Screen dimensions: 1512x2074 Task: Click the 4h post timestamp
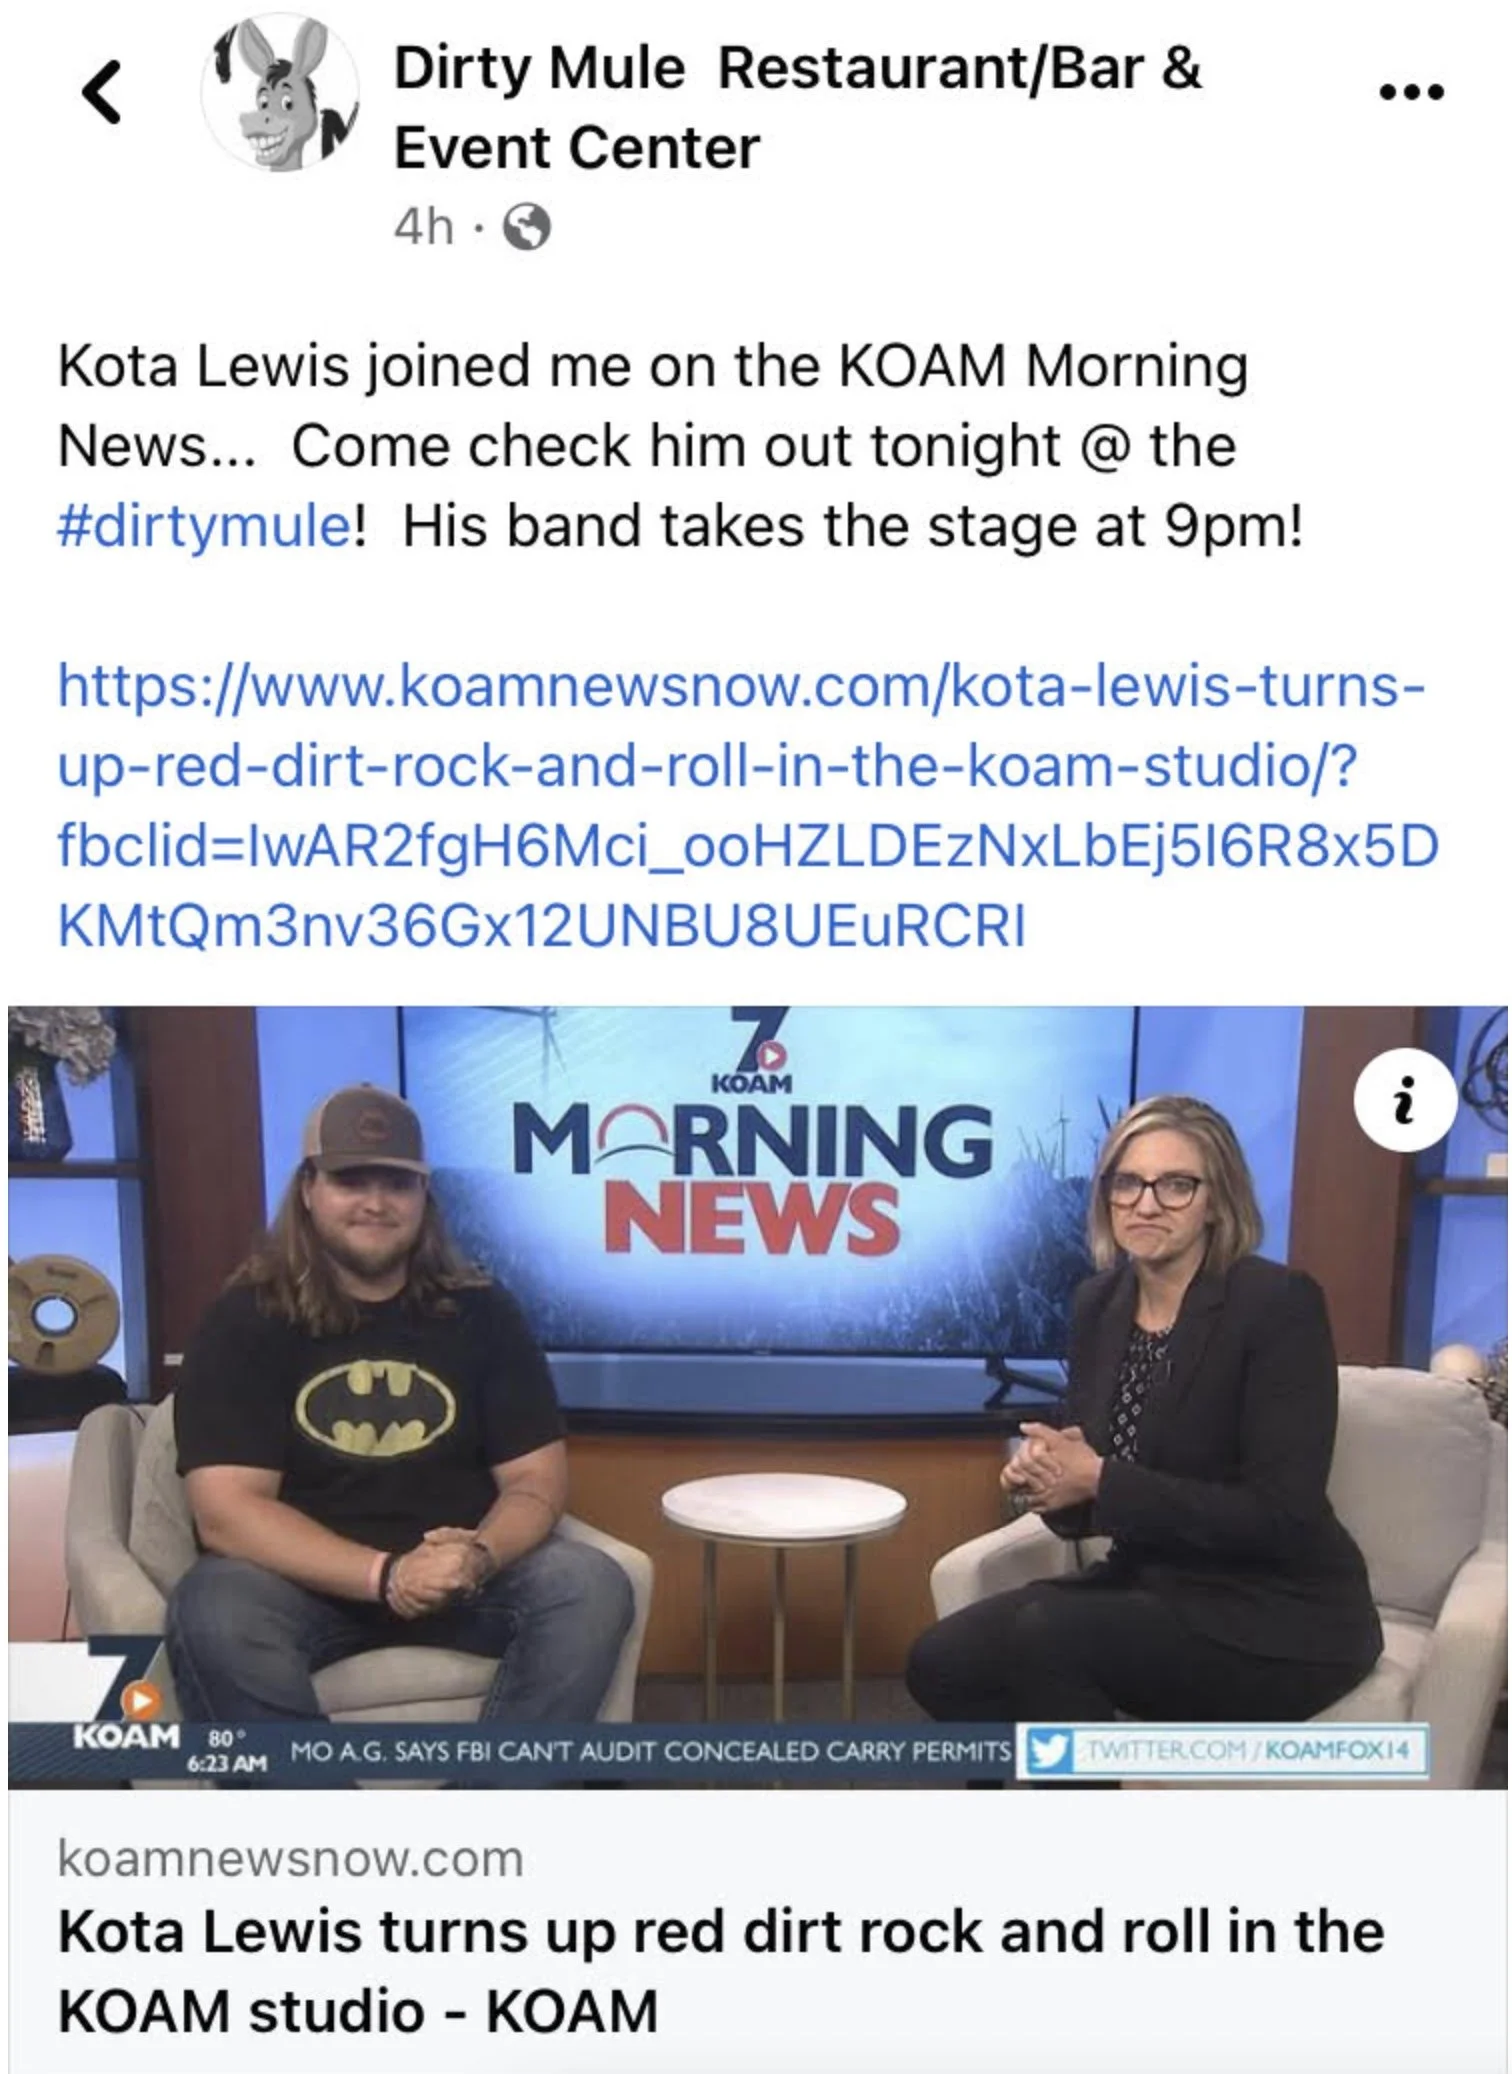tap(423, 227)
